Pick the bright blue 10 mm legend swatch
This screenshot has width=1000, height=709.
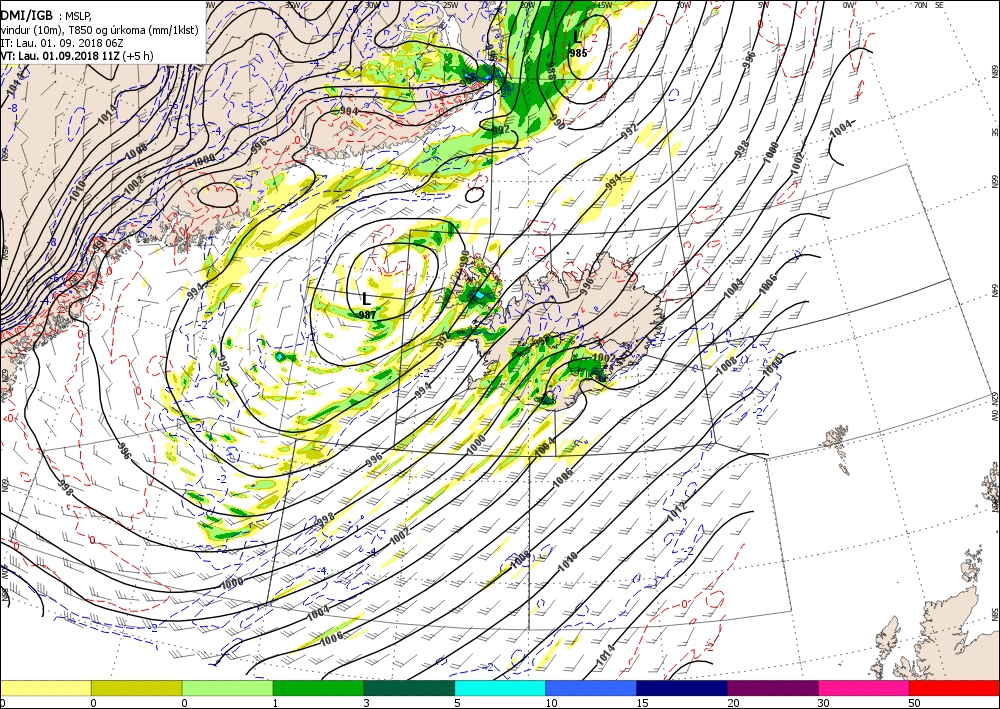(591, 688)
